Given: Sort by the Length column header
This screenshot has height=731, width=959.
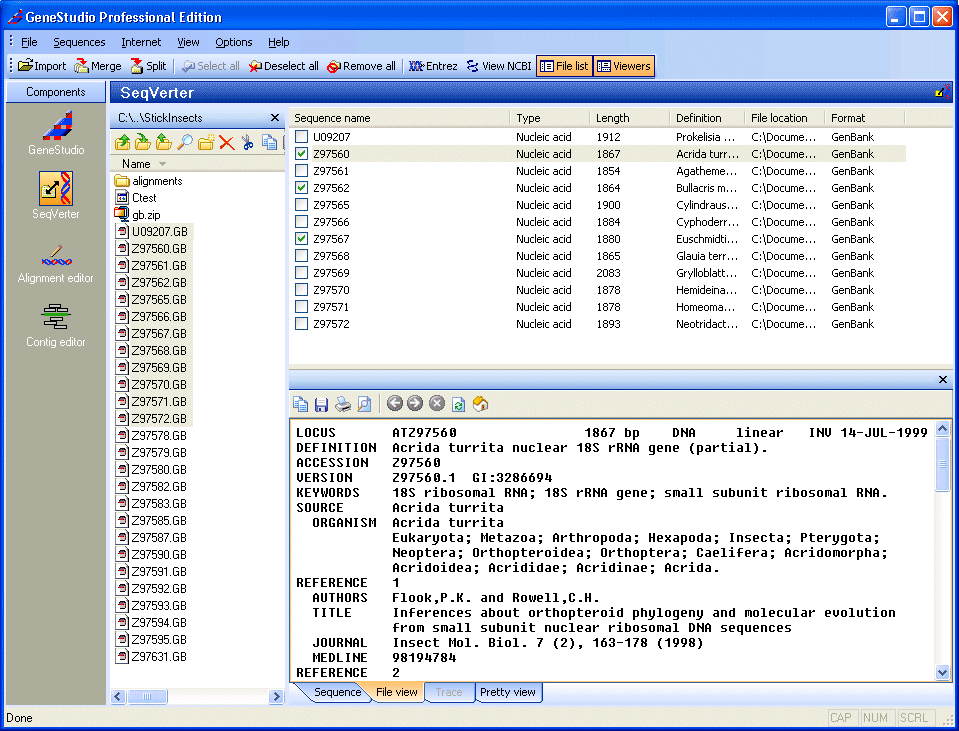Looking at the screenshot, I should click(629, 118).
